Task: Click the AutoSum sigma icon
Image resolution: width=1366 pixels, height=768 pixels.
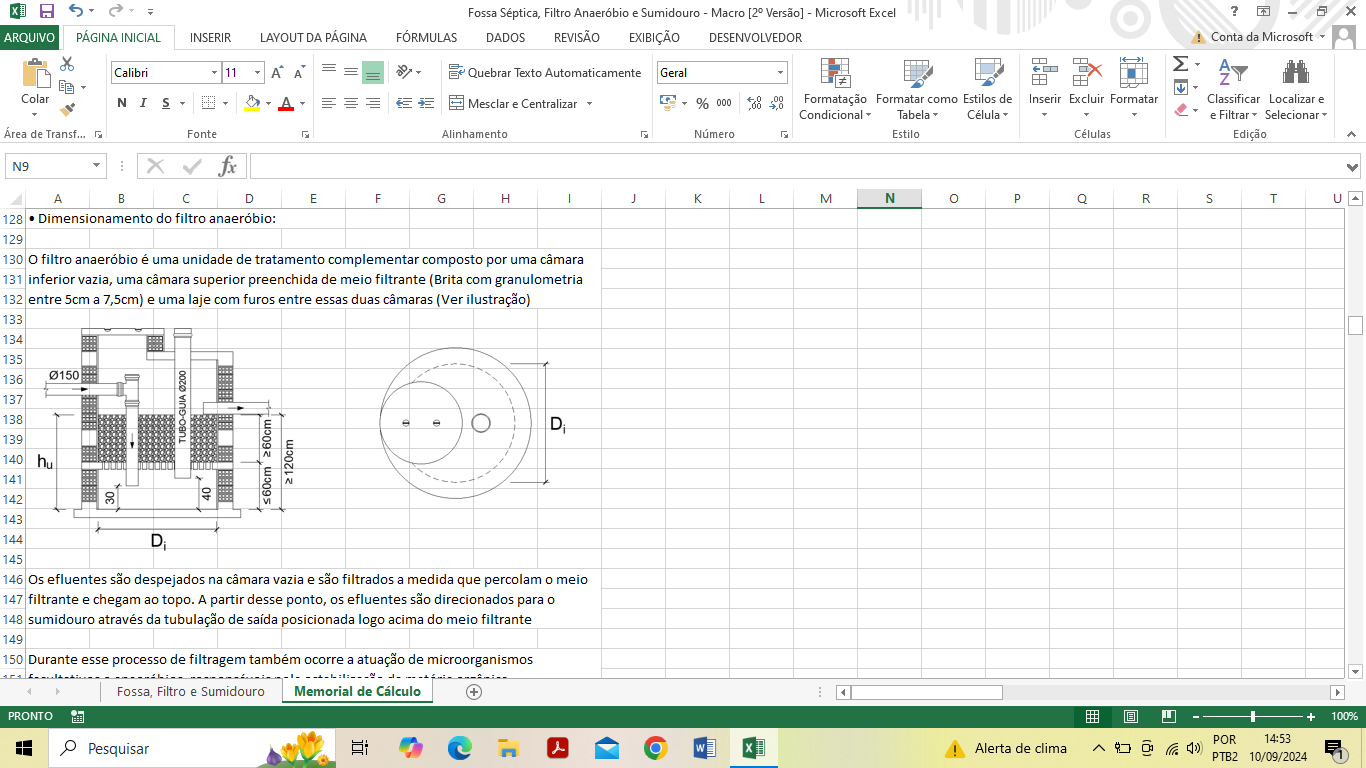Action: (x=1180, y=64)
